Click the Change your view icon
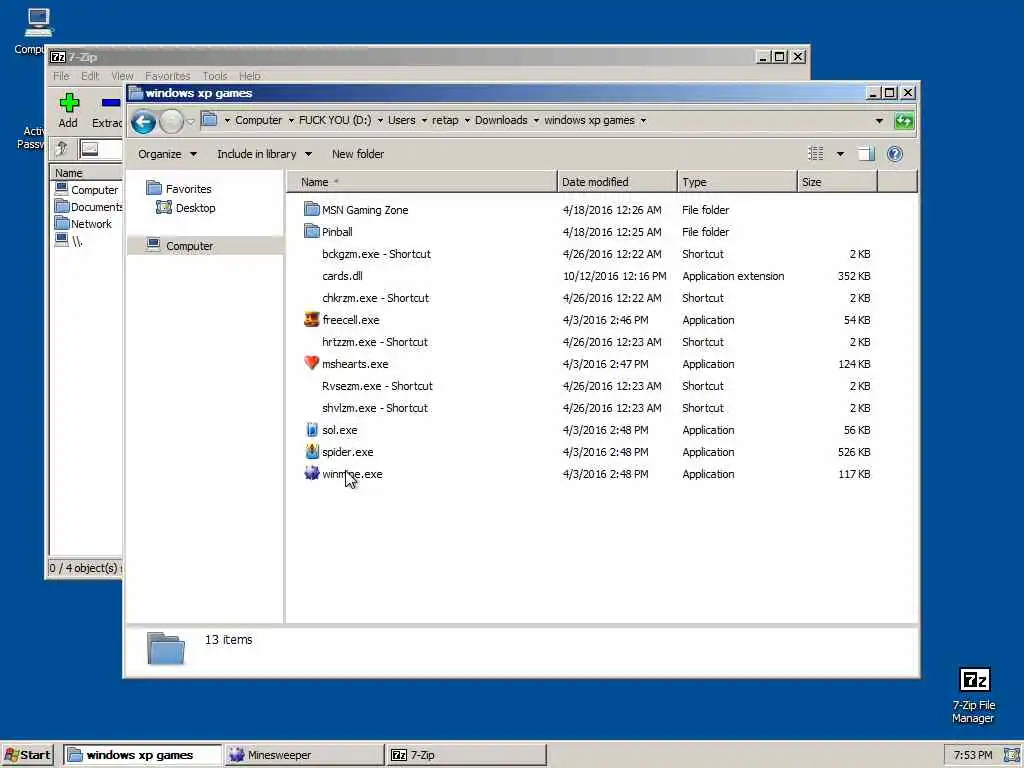 (816, 153)
